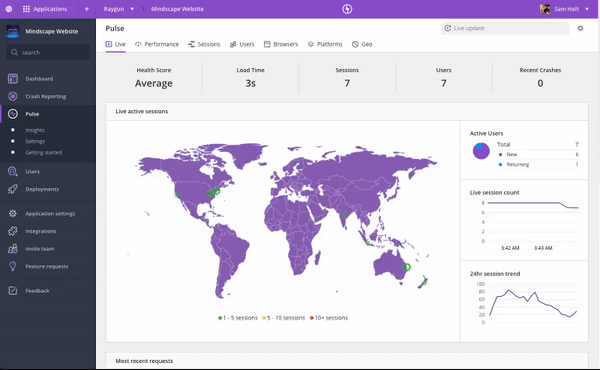Viewport: 600px width, 370px height.
Task: Click the session marker on Australia
Action: pos(406,267)
